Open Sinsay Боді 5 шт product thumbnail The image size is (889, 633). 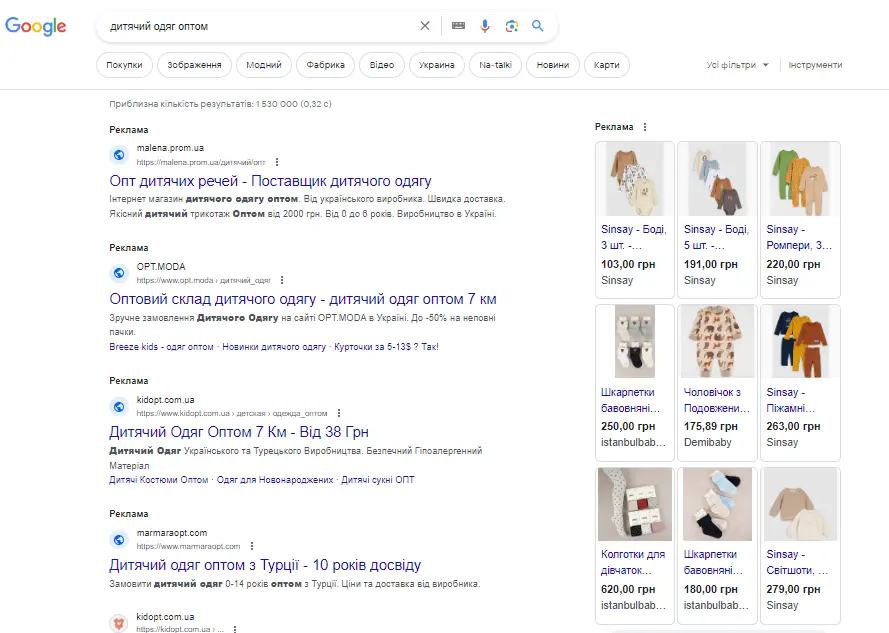point(717,179)
